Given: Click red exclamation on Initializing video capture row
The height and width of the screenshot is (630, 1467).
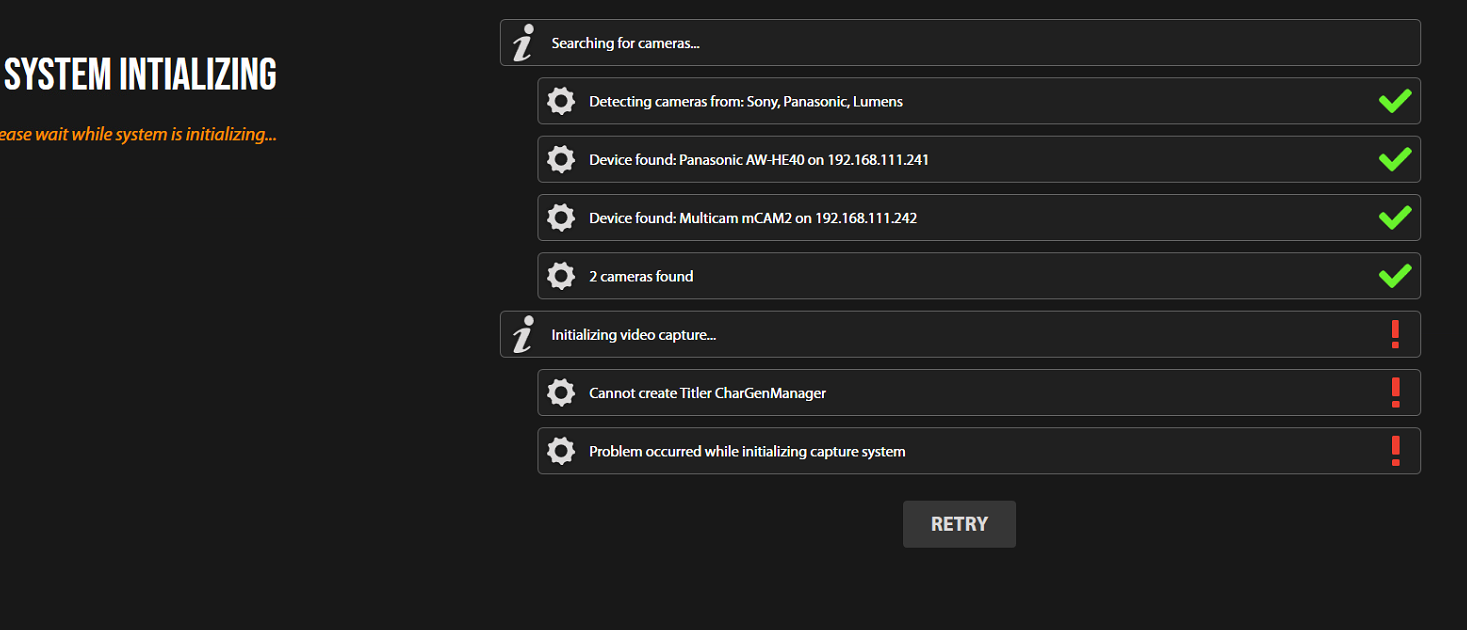Looking at the screenshot, I should 1395,334.
